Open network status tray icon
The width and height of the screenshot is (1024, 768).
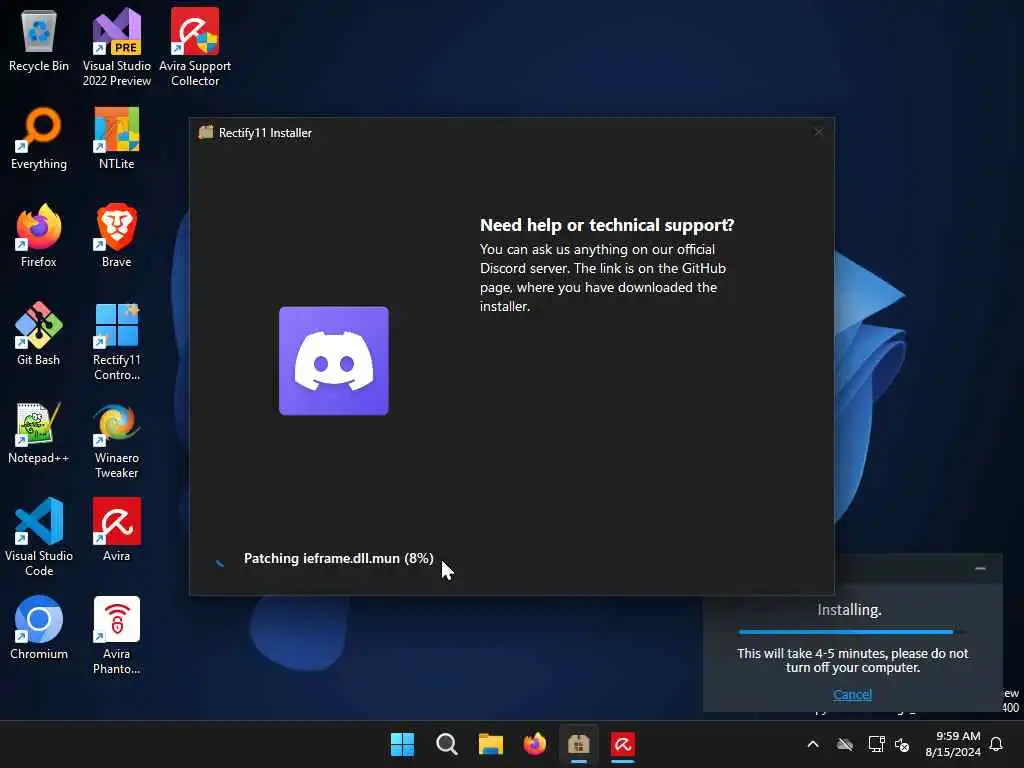(x=876, y=744)
